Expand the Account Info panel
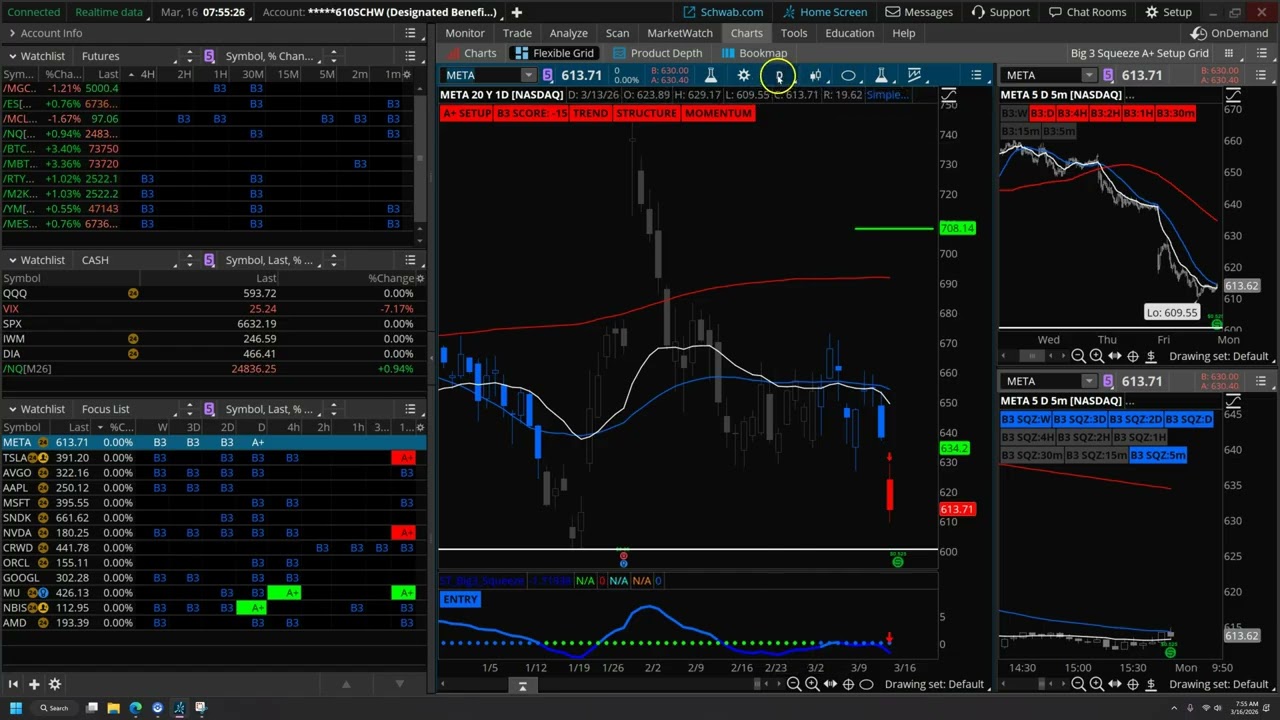The width and height of the screenshot is (1280, 720). point(11,33)
